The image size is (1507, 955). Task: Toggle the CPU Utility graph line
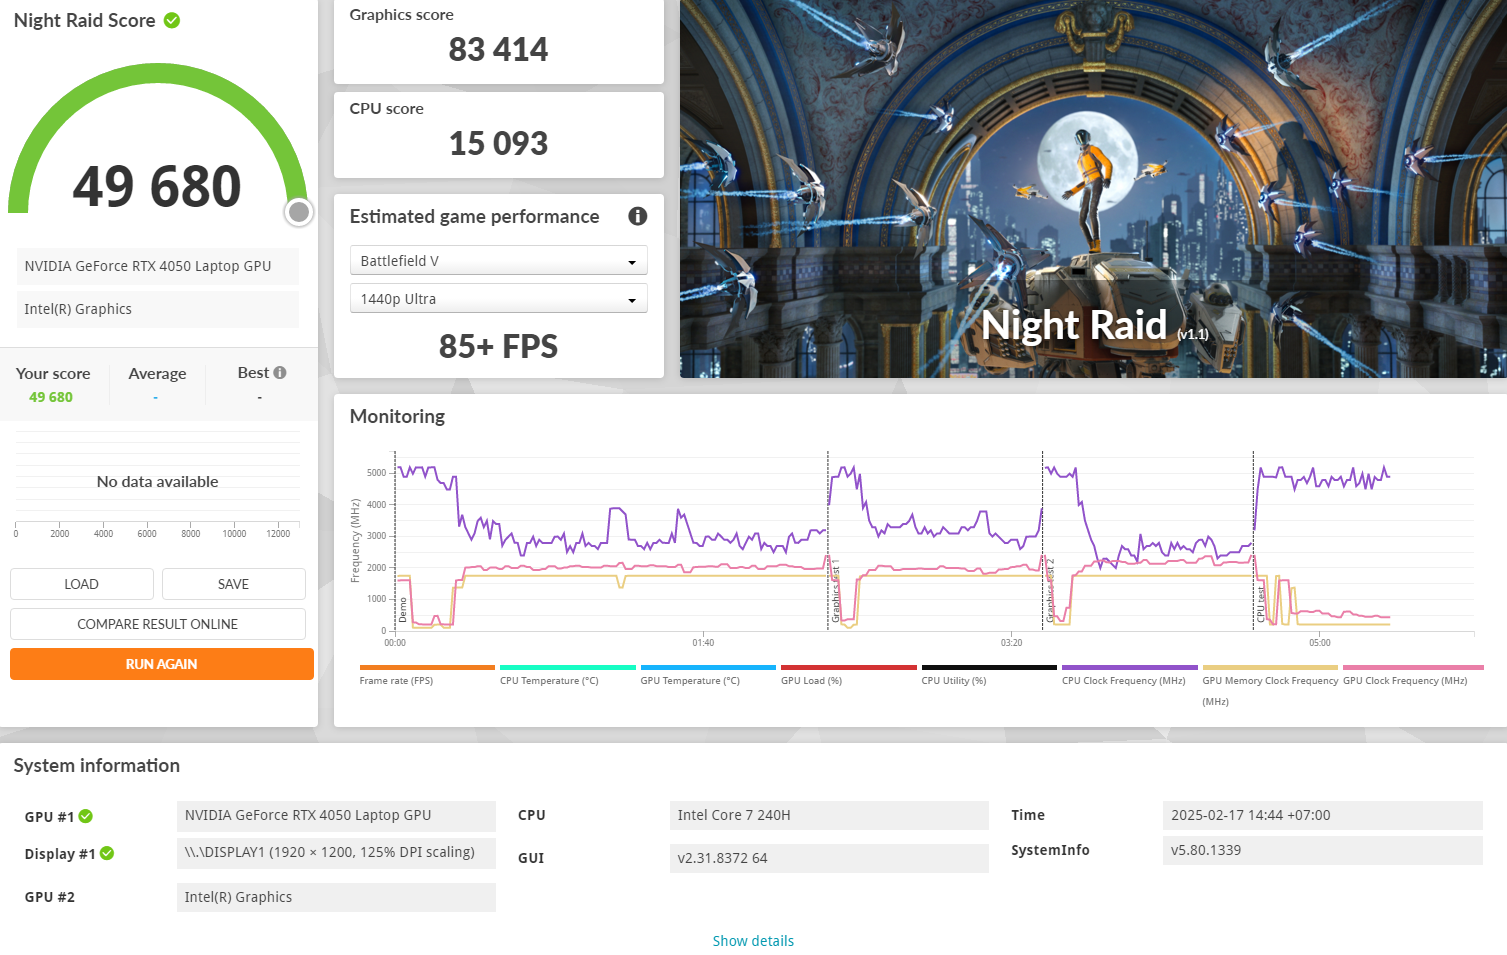[x=988, y=666]
